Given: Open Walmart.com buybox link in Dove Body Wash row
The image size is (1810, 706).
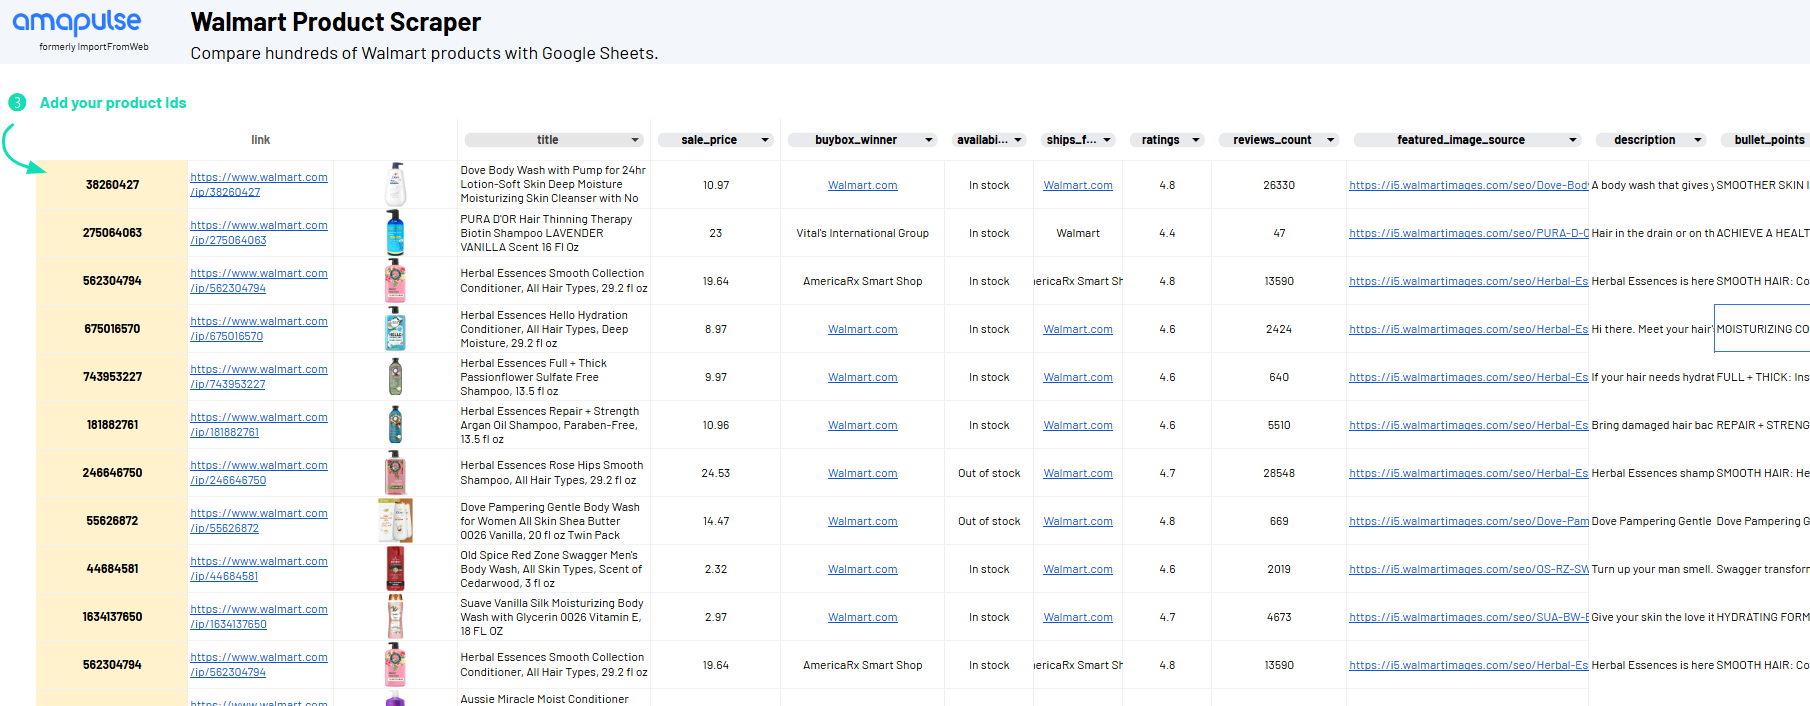Looking at the screenshot, I should pyautogui.click(x=862, y=185).
